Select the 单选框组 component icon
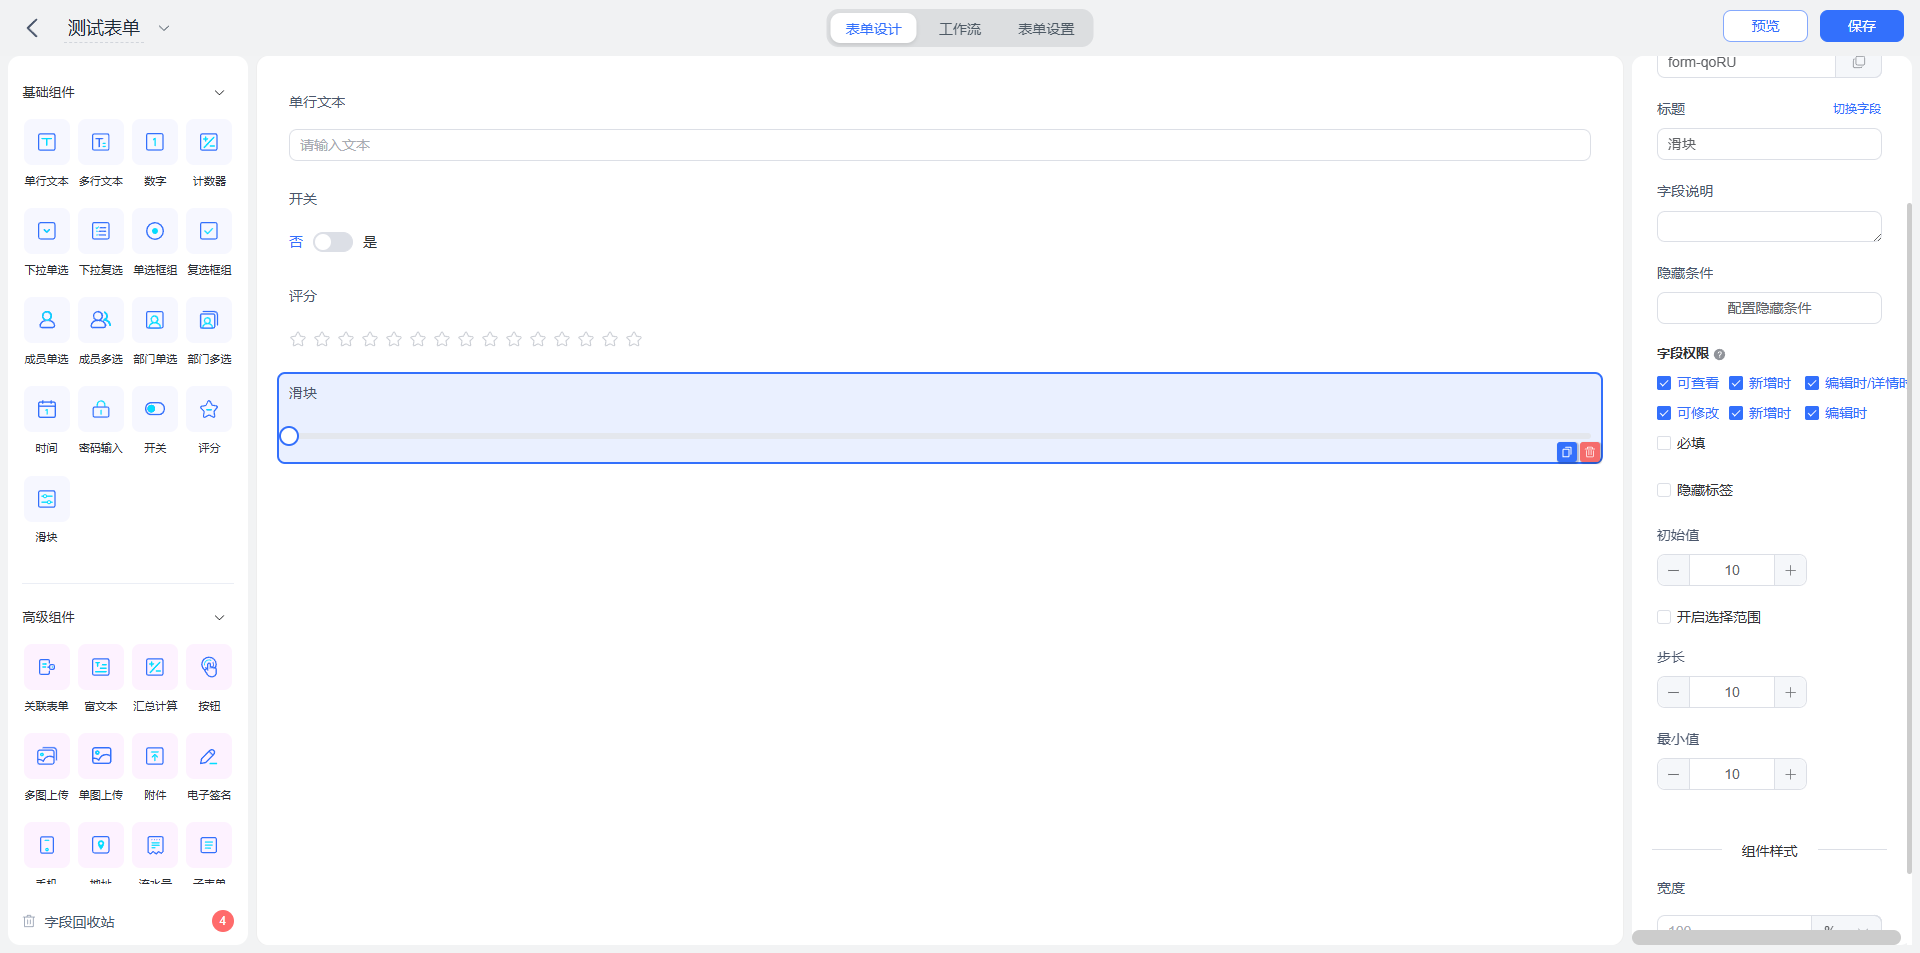This screenshot has height=953, width=1920. [x=155, y=231]
